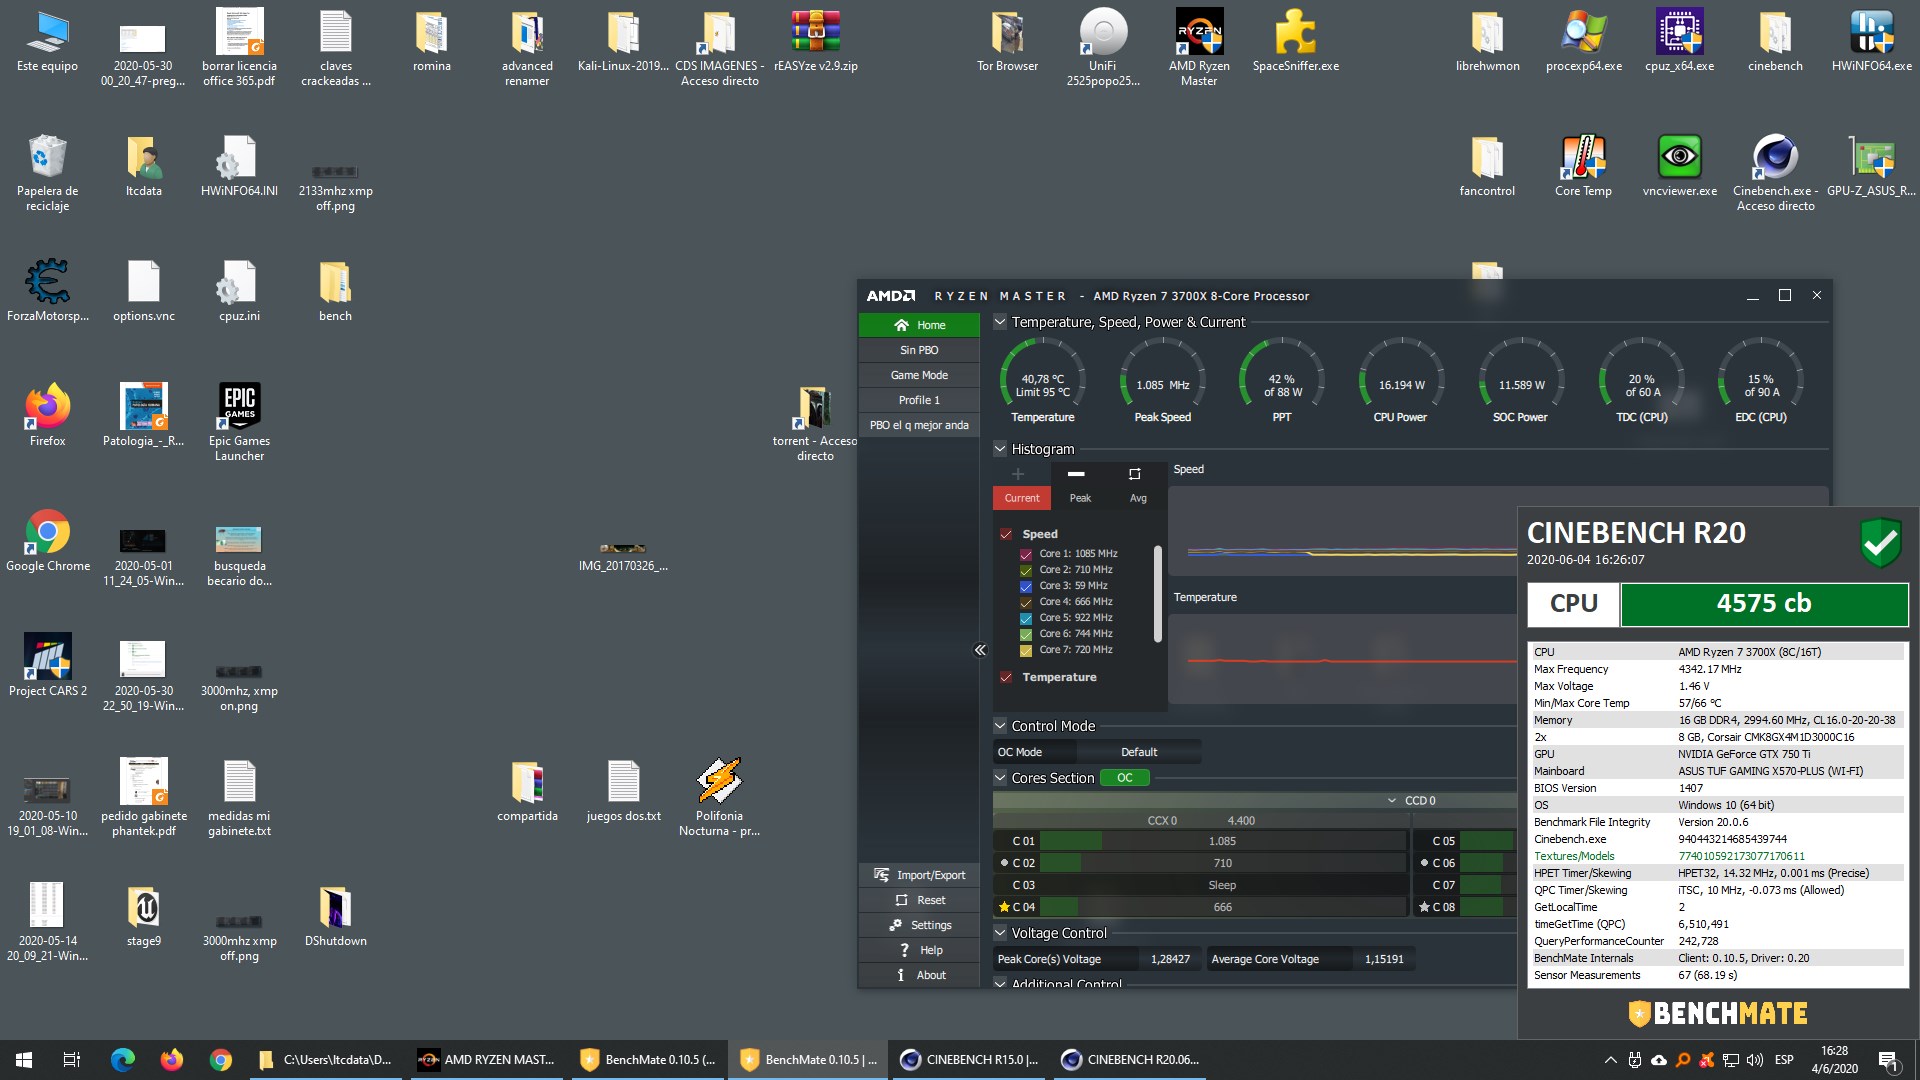Image resolution: width=1920 pixels, height=1080 pixels.
Task: Toggle the Speed checkbox in histogram
Action: [x=1006, y=534]
